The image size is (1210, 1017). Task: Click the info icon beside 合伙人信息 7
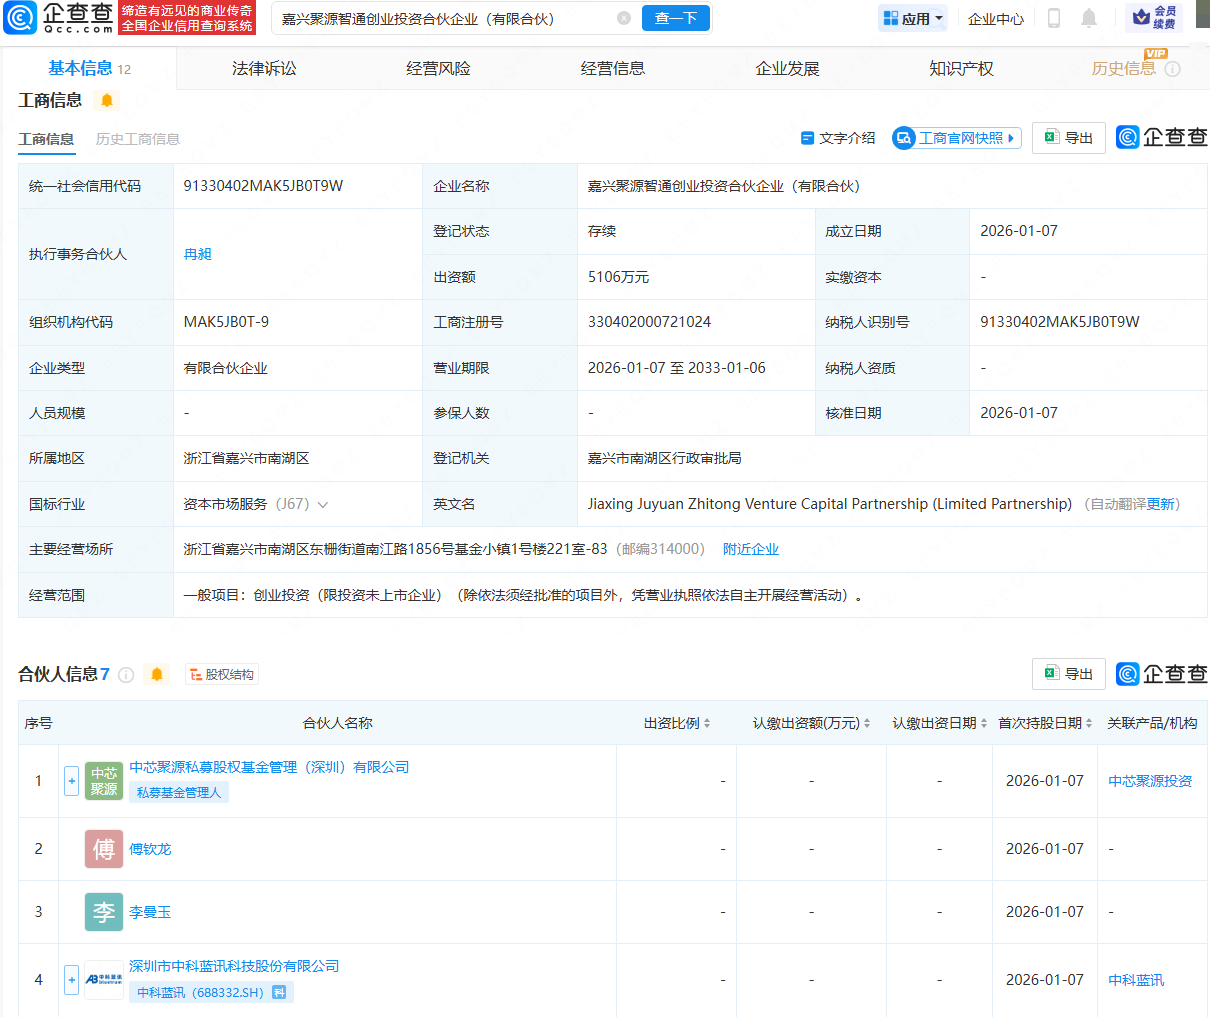(126, 674)
